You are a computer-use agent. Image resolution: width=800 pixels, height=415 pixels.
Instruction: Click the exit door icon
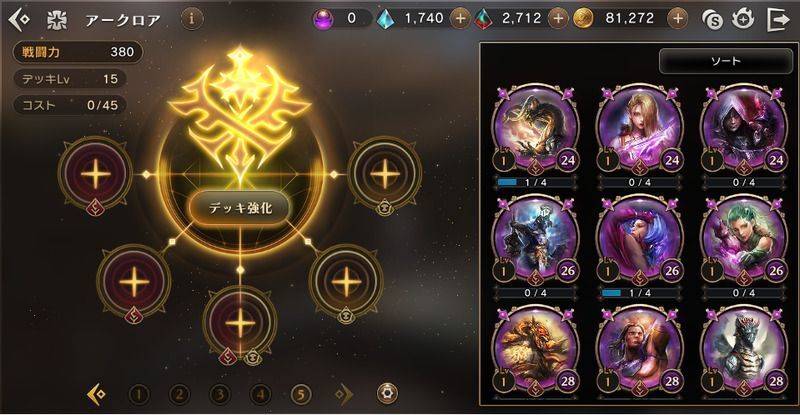pos(778,20)
